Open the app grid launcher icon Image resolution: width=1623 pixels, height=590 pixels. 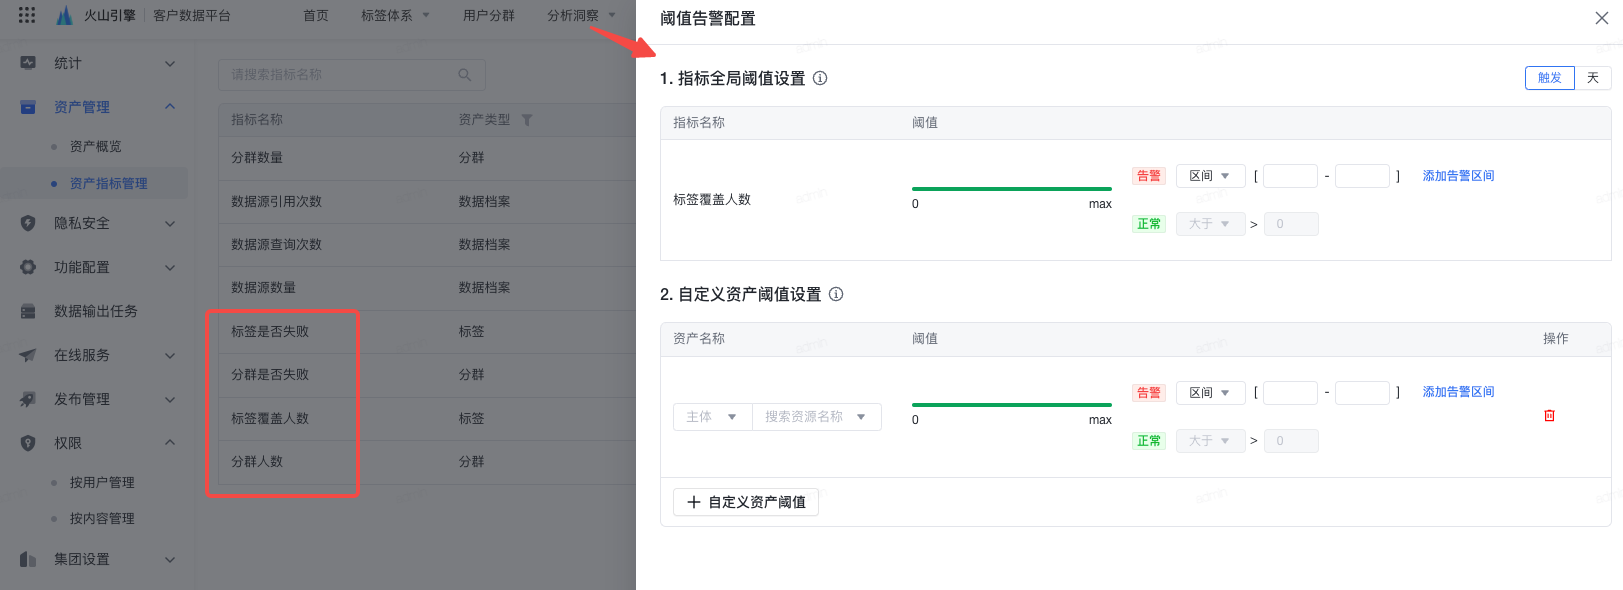tap(27, 15)
